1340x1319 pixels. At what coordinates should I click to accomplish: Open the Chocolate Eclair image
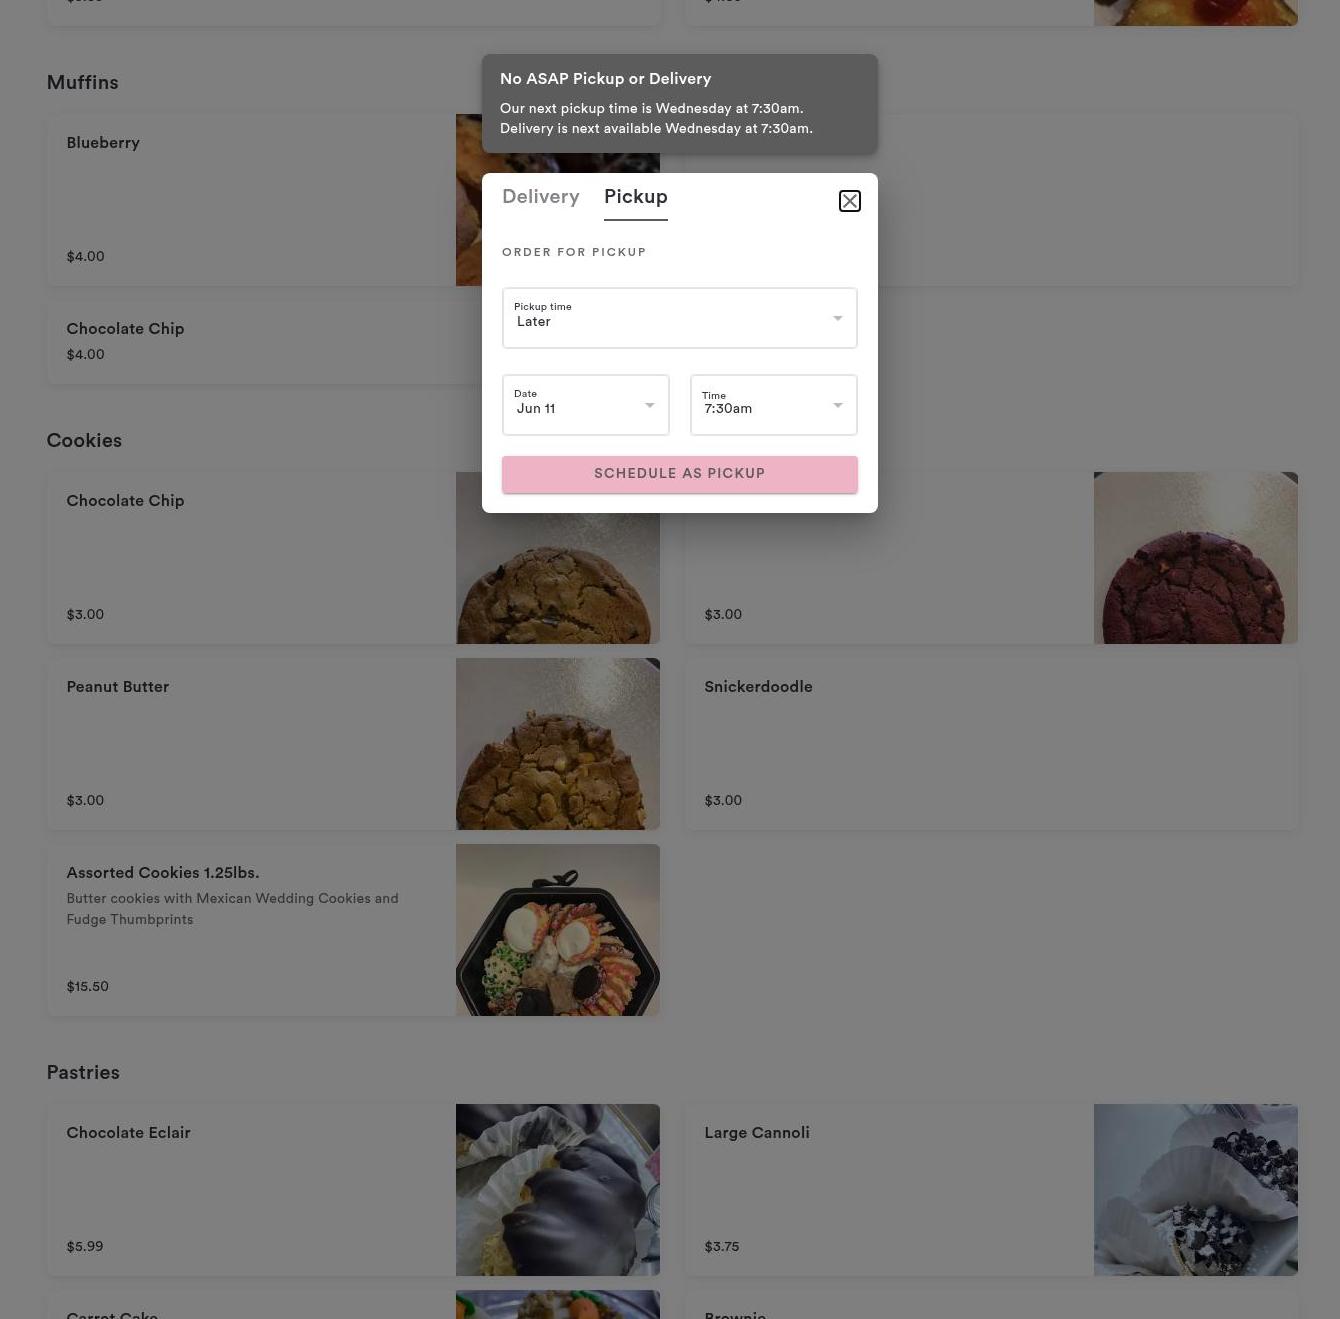click(557, 1190)
